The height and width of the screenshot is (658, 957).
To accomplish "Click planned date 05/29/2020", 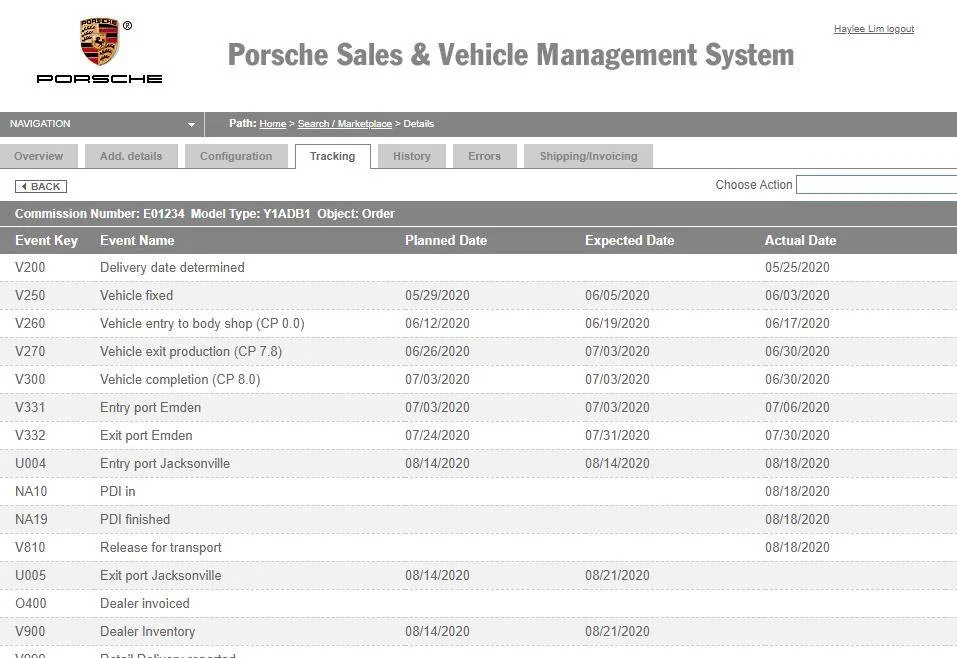I will click(438, 295).
